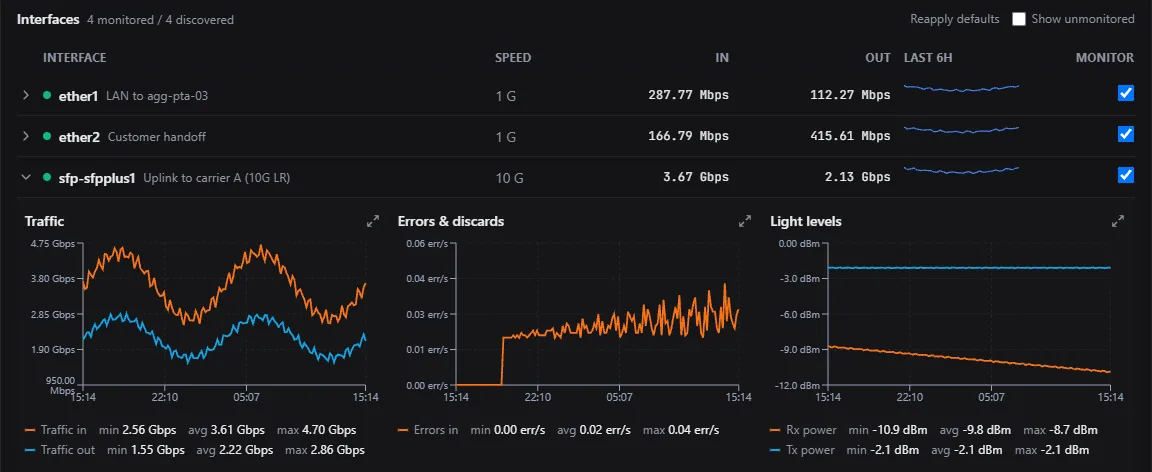Select the ether1 interface name
The width and height of the screenshot is (1152, 472).
79,96
